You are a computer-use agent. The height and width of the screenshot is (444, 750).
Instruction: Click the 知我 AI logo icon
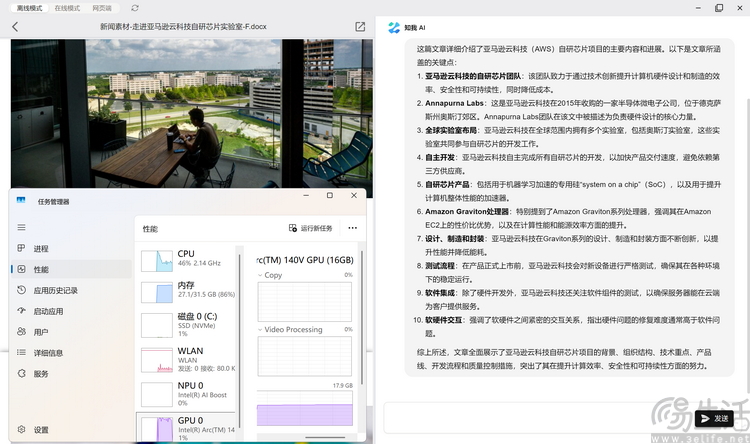tap(394, 28)
